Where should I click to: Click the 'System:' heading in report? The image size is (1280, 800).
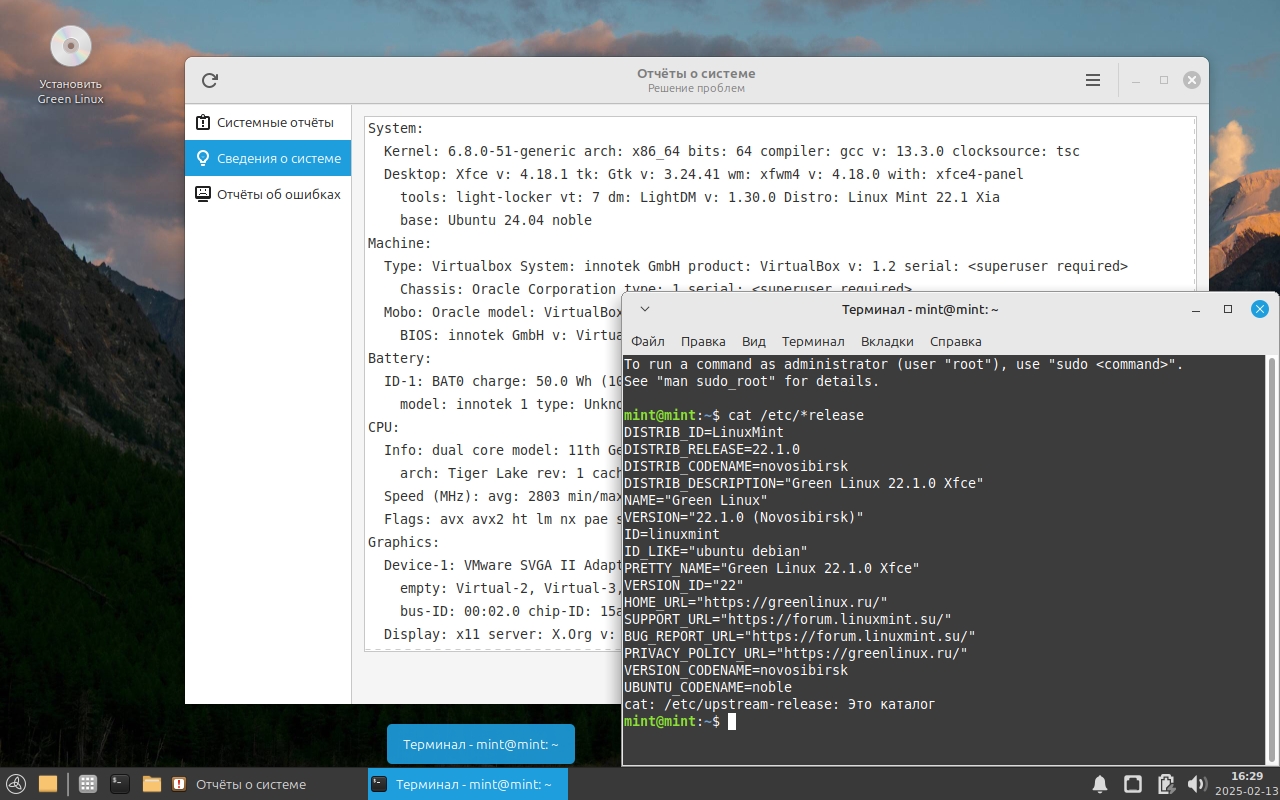coord(396,128)
